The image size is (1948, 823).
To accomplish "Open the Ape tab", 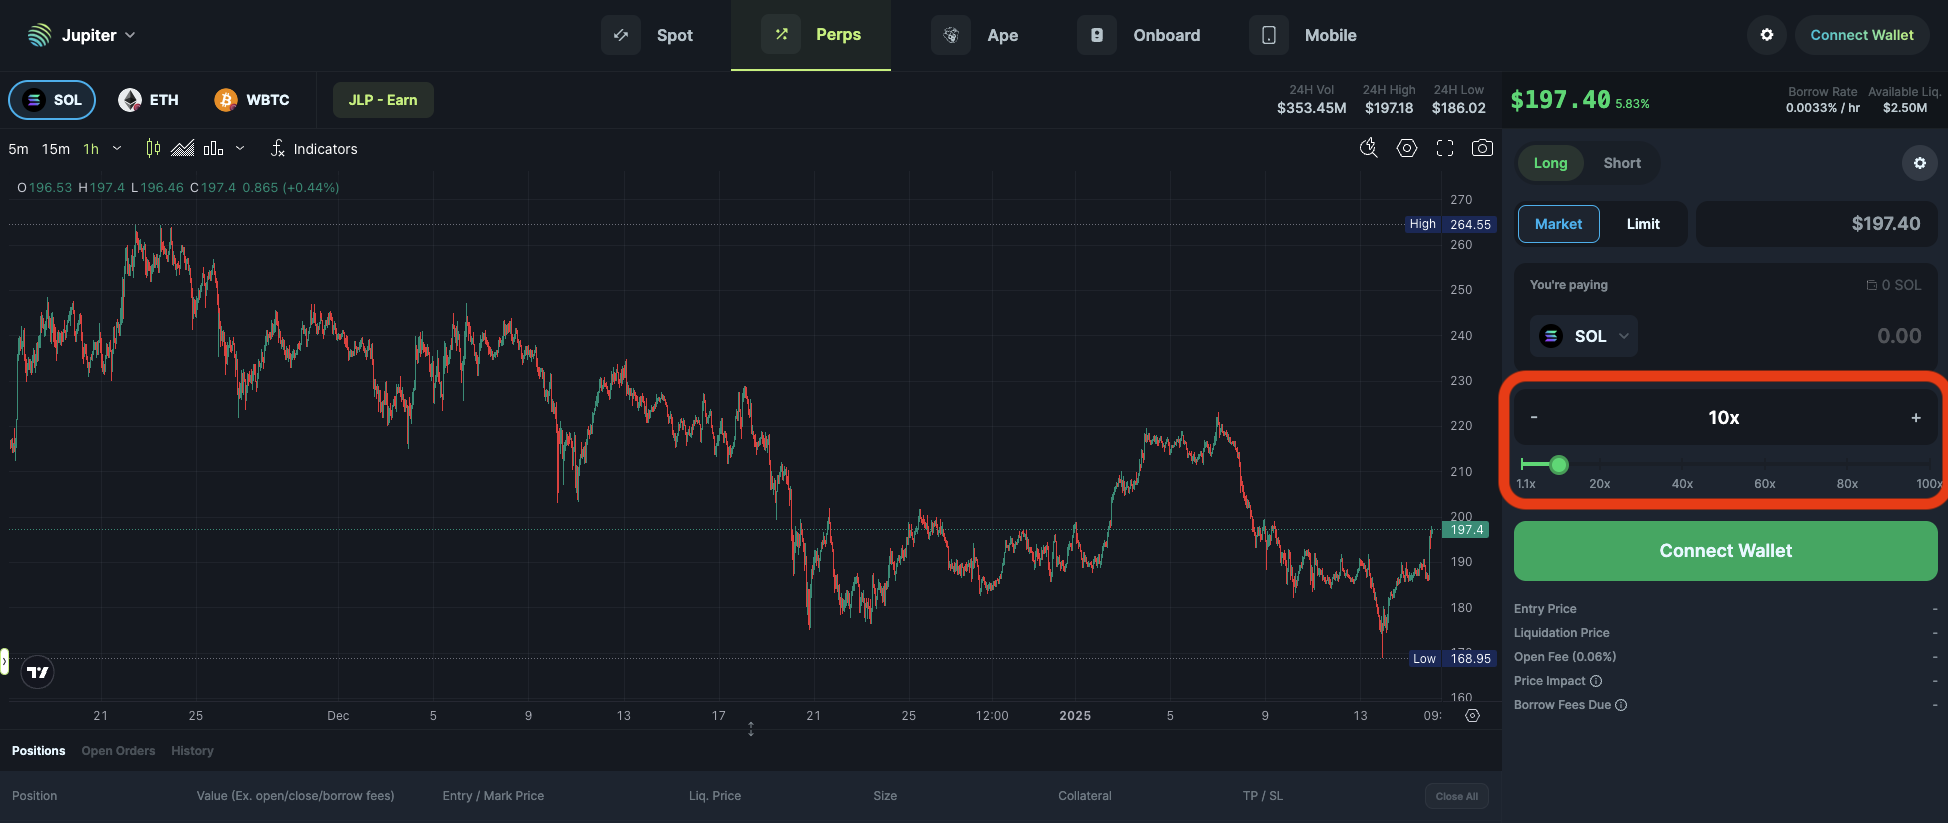I will 975,35.
